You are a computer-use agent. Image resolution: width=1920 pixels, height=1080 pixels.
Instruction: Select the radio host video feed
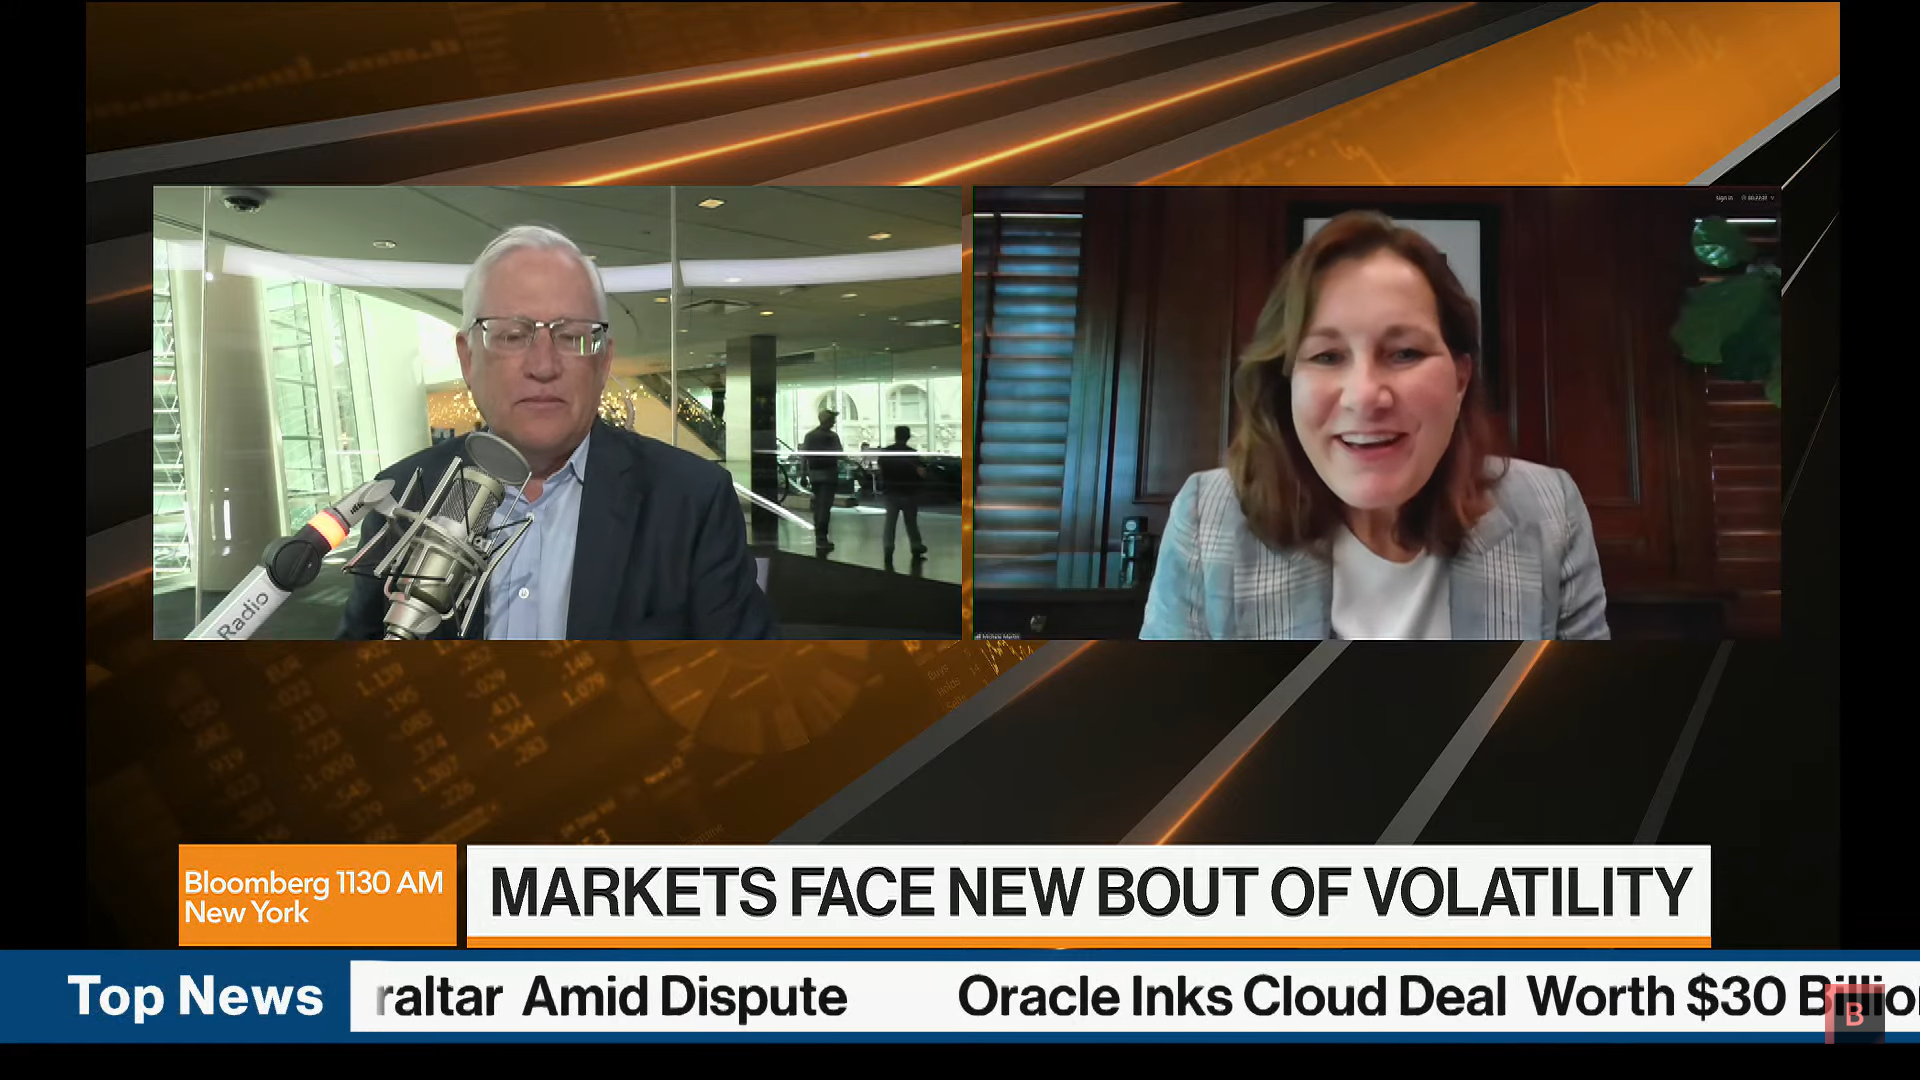point(557,412)
